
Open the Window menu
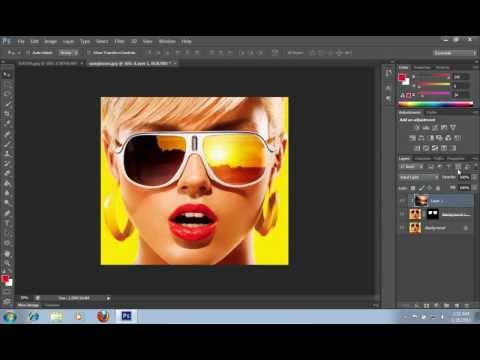coord(167,41)
